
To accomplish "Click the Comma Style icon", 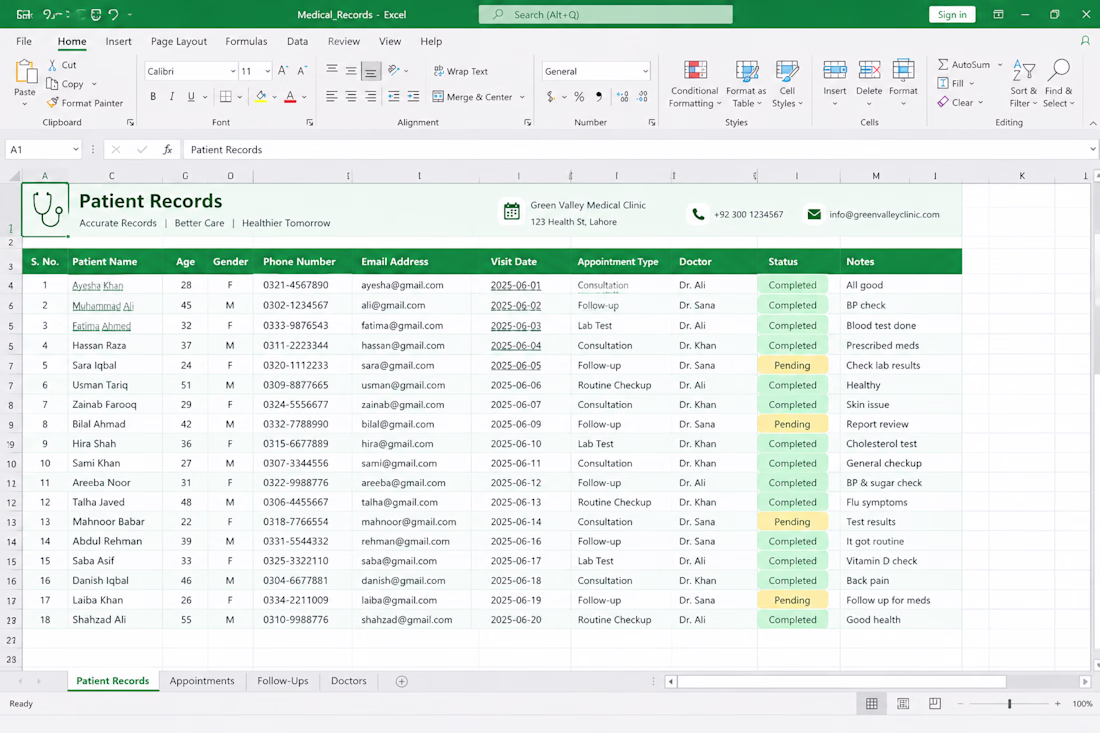I will pyautogui.click(x=598, y=97).
